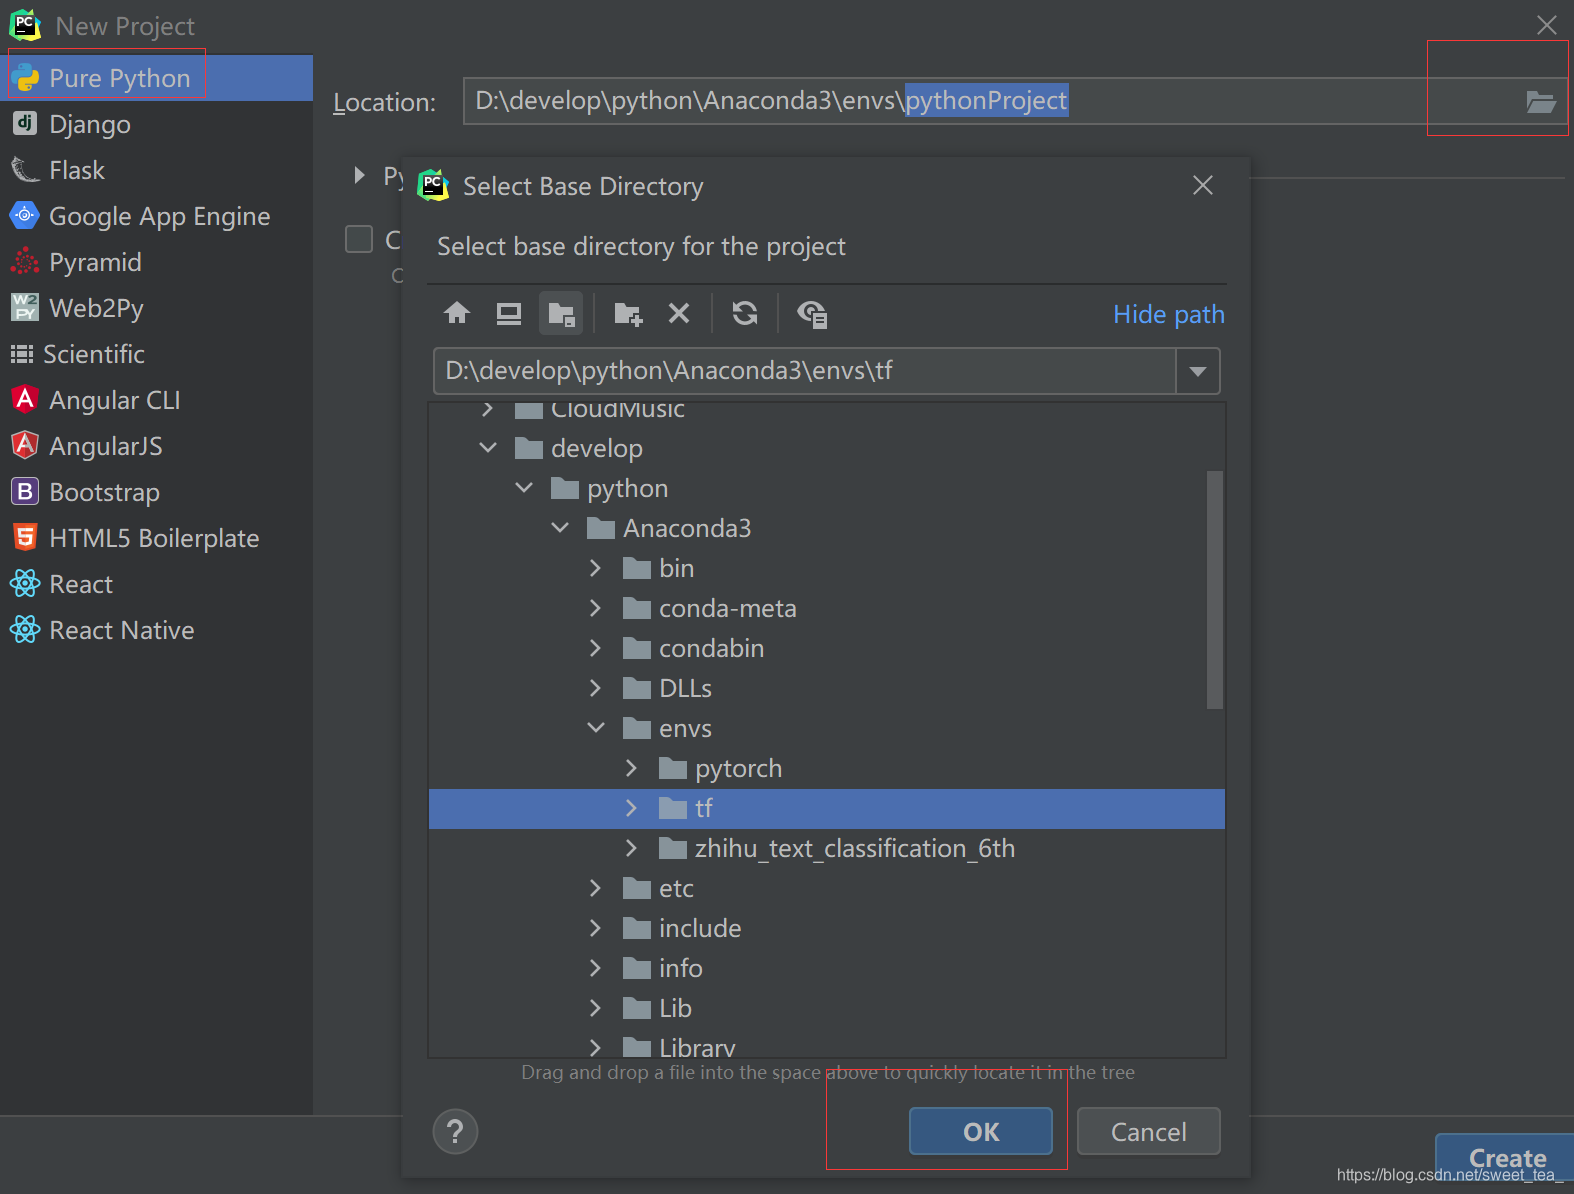Select HTML5 Boilerplate project type

tap(156, 538)
